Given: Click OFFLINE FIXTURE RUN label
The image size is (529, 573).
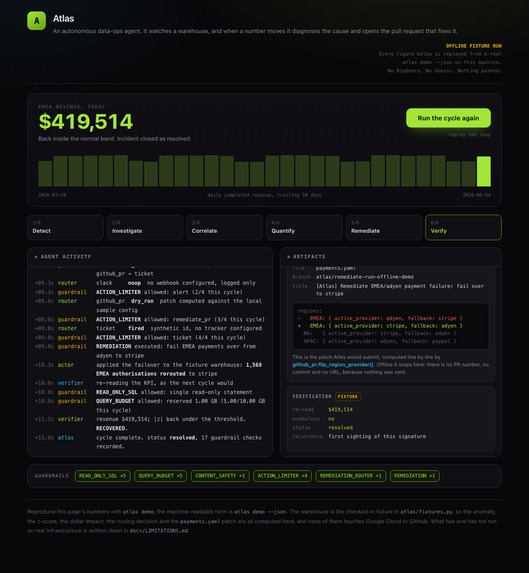Looking at the screenshot, I should [473, 46].
